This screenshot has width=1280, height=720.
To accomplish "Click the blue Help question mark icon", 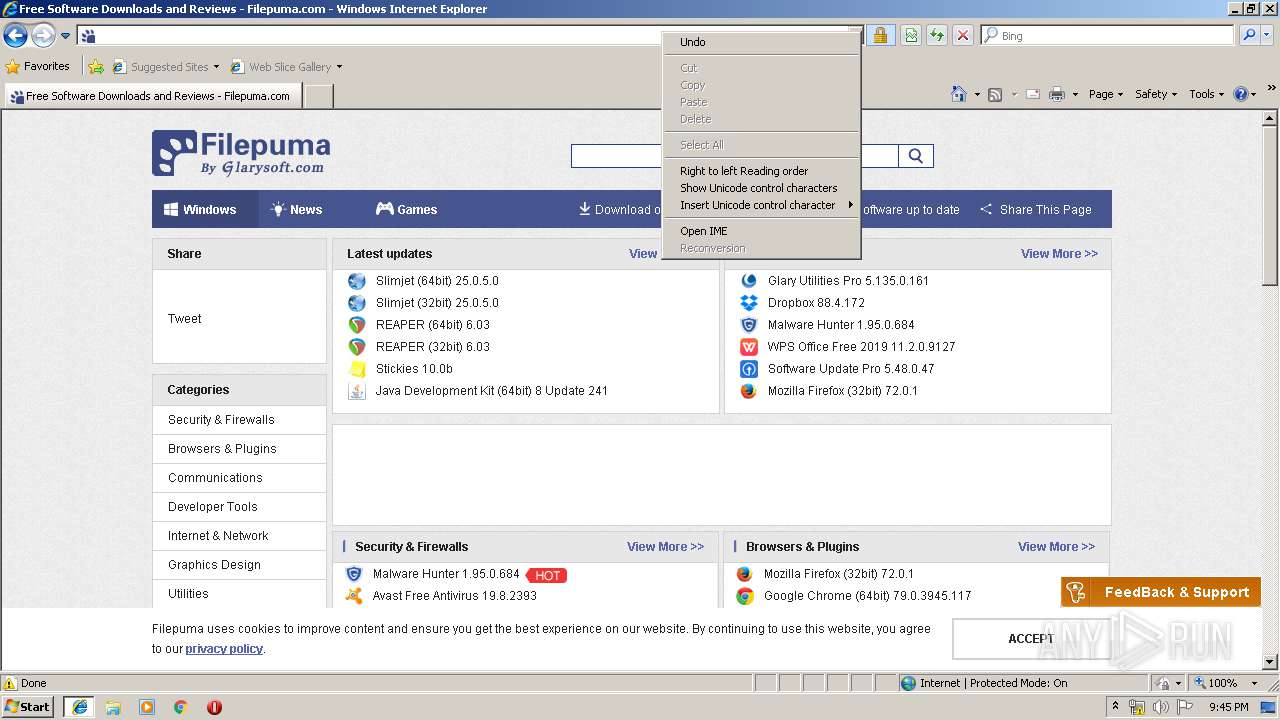I will 1241,94.
